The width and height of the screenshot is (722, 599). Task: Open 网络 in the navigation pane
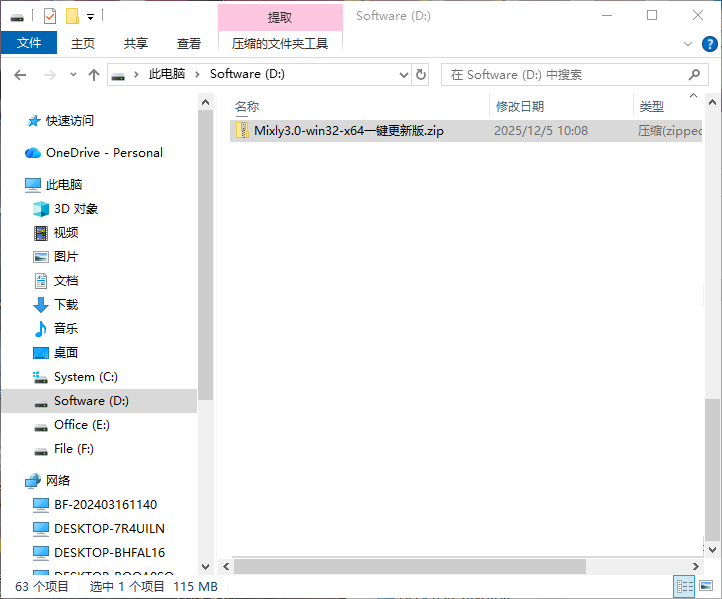[58, 481]
